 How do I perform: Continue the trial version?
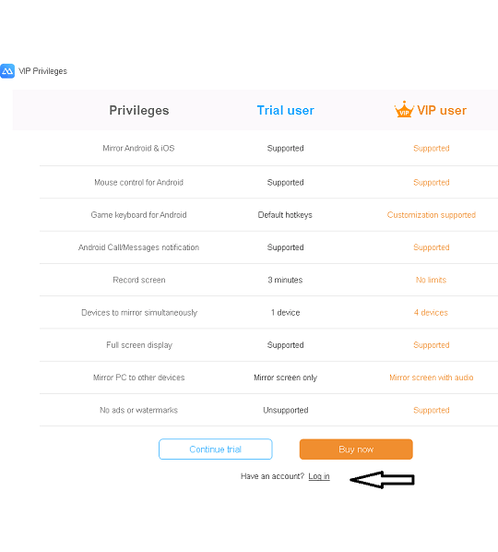tap(215, 449)
